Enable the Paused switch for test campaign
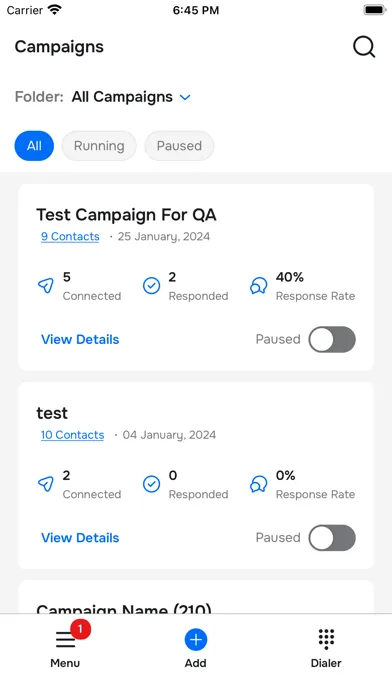The height and width of the screenshot is (696, 392). pos(332,538)
